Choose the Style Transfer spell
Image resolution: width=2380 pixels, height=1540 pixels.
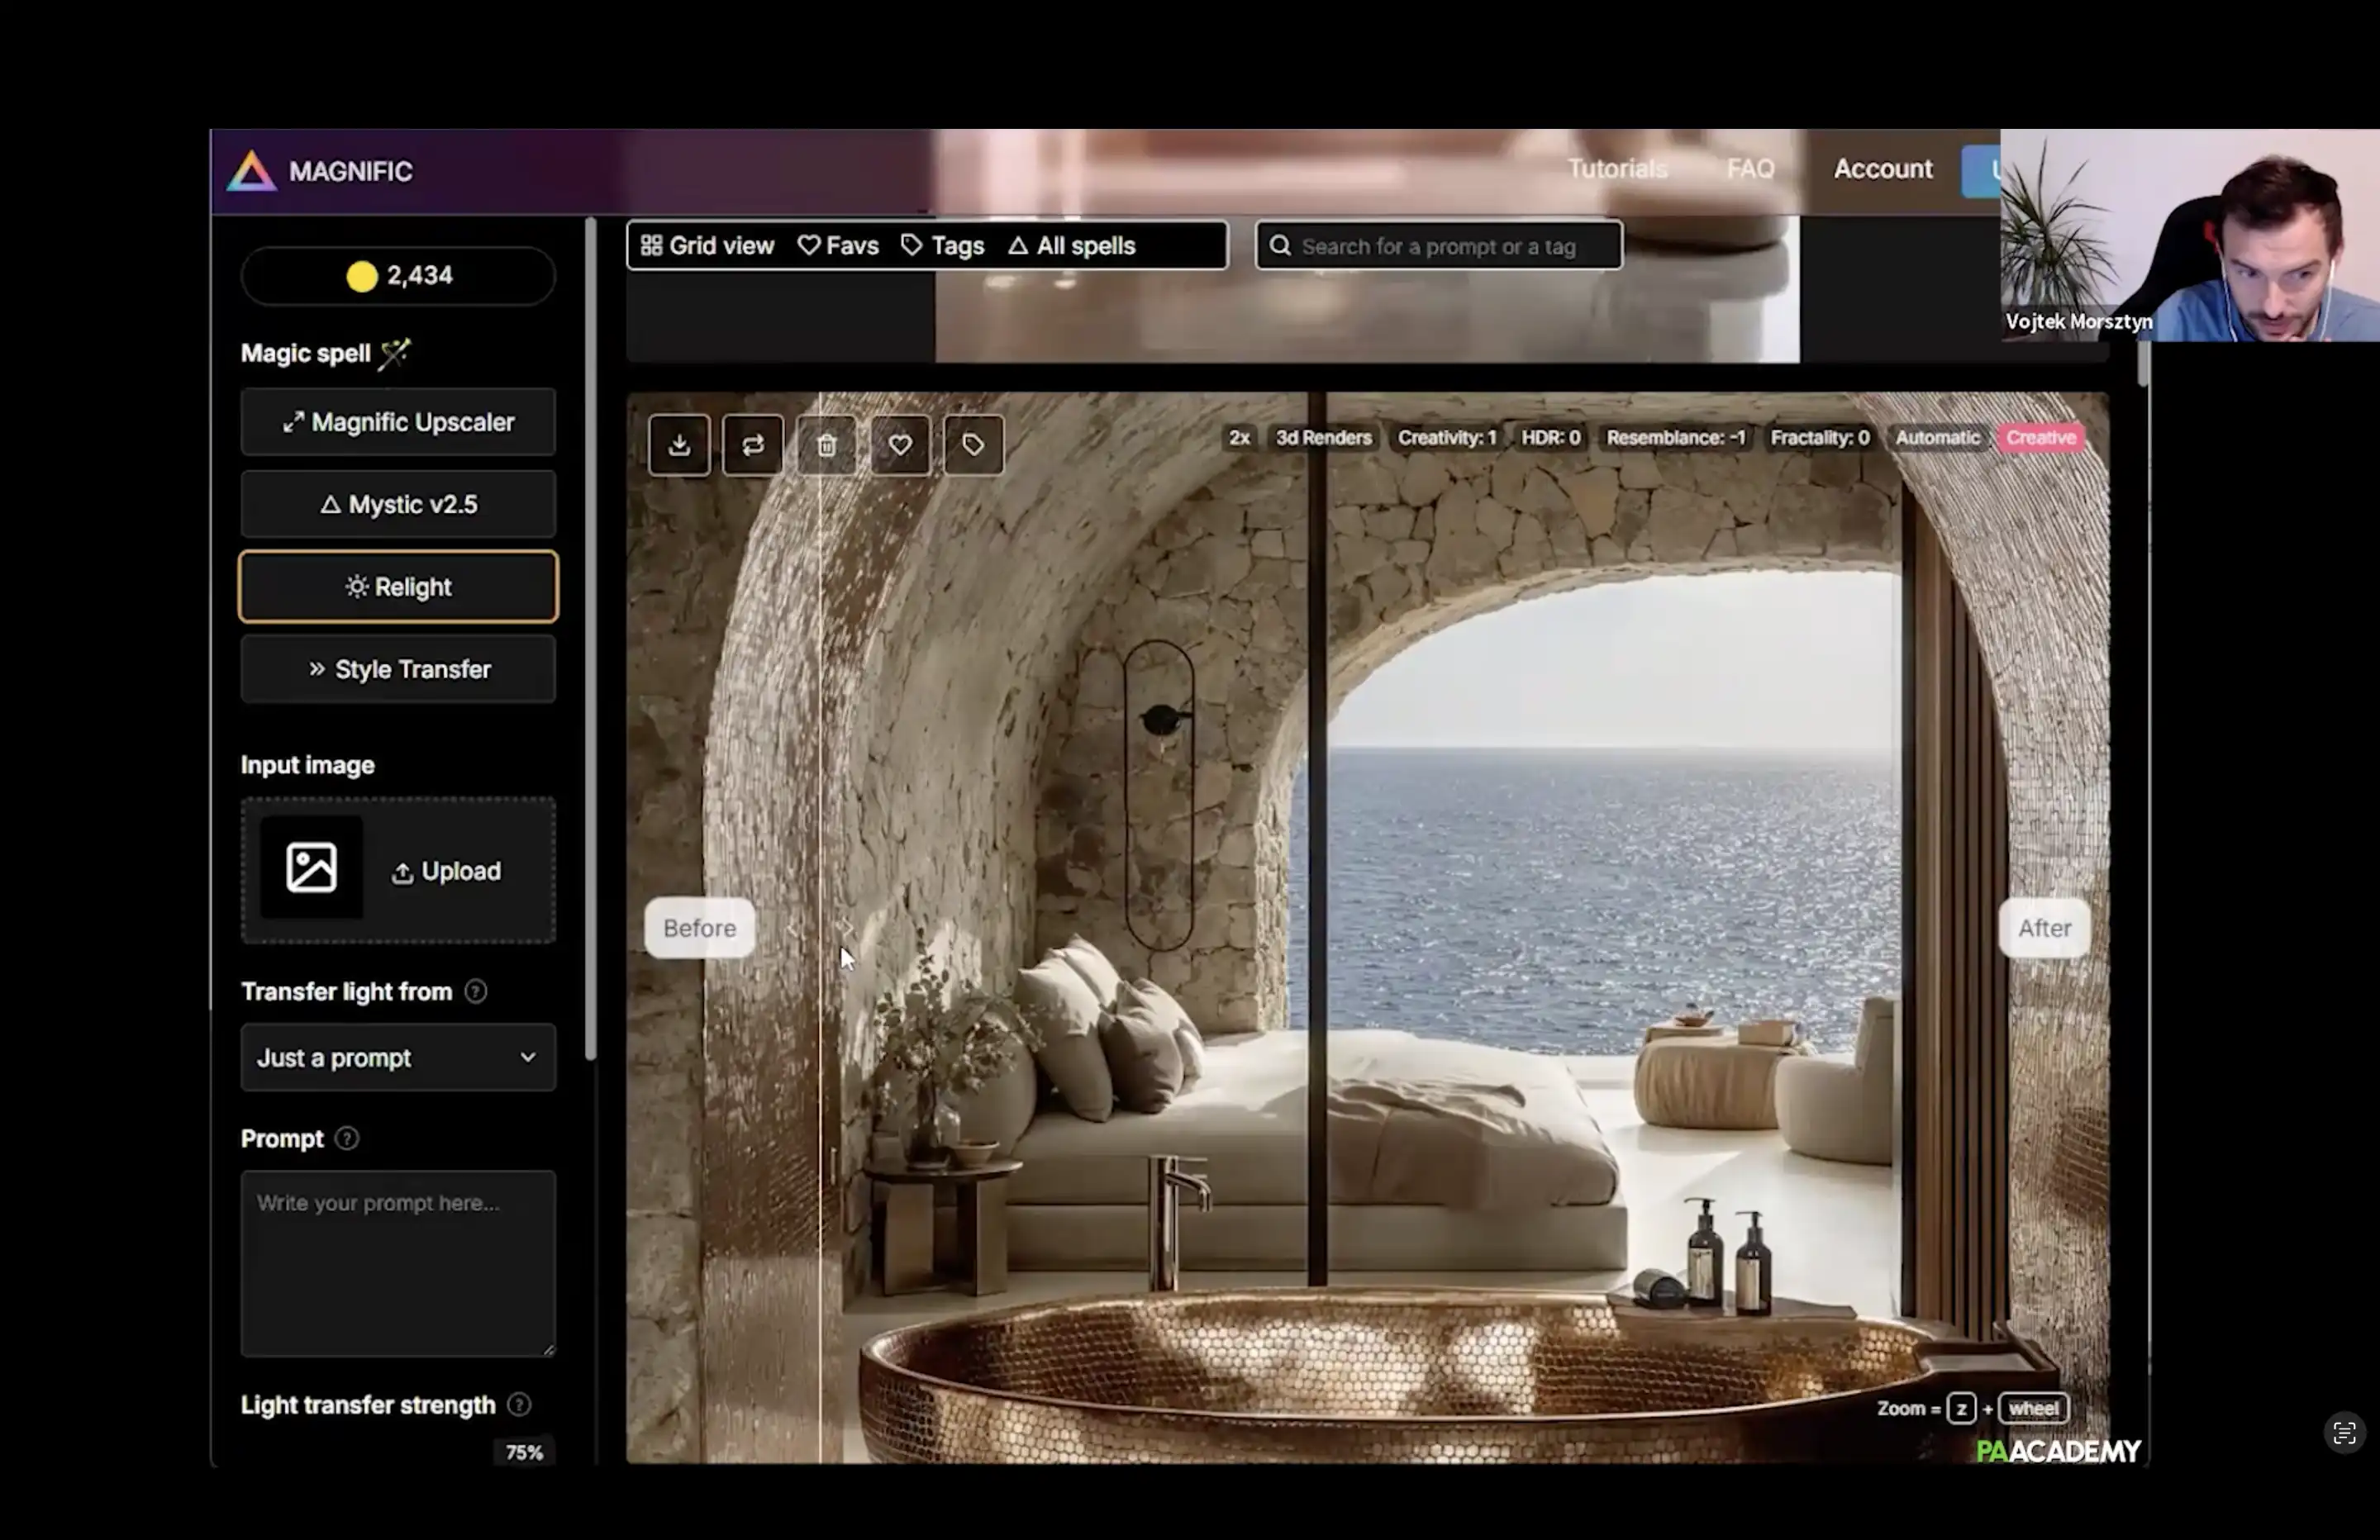click(398, 670)
